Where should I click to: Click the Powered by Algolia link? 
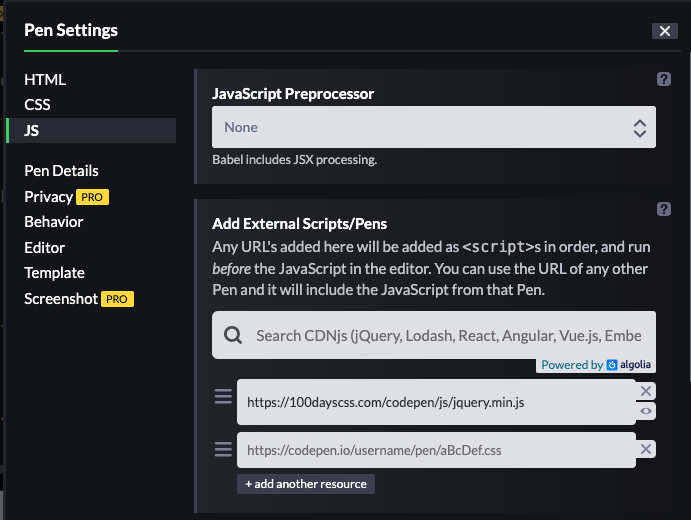click(x=597, y=365)
